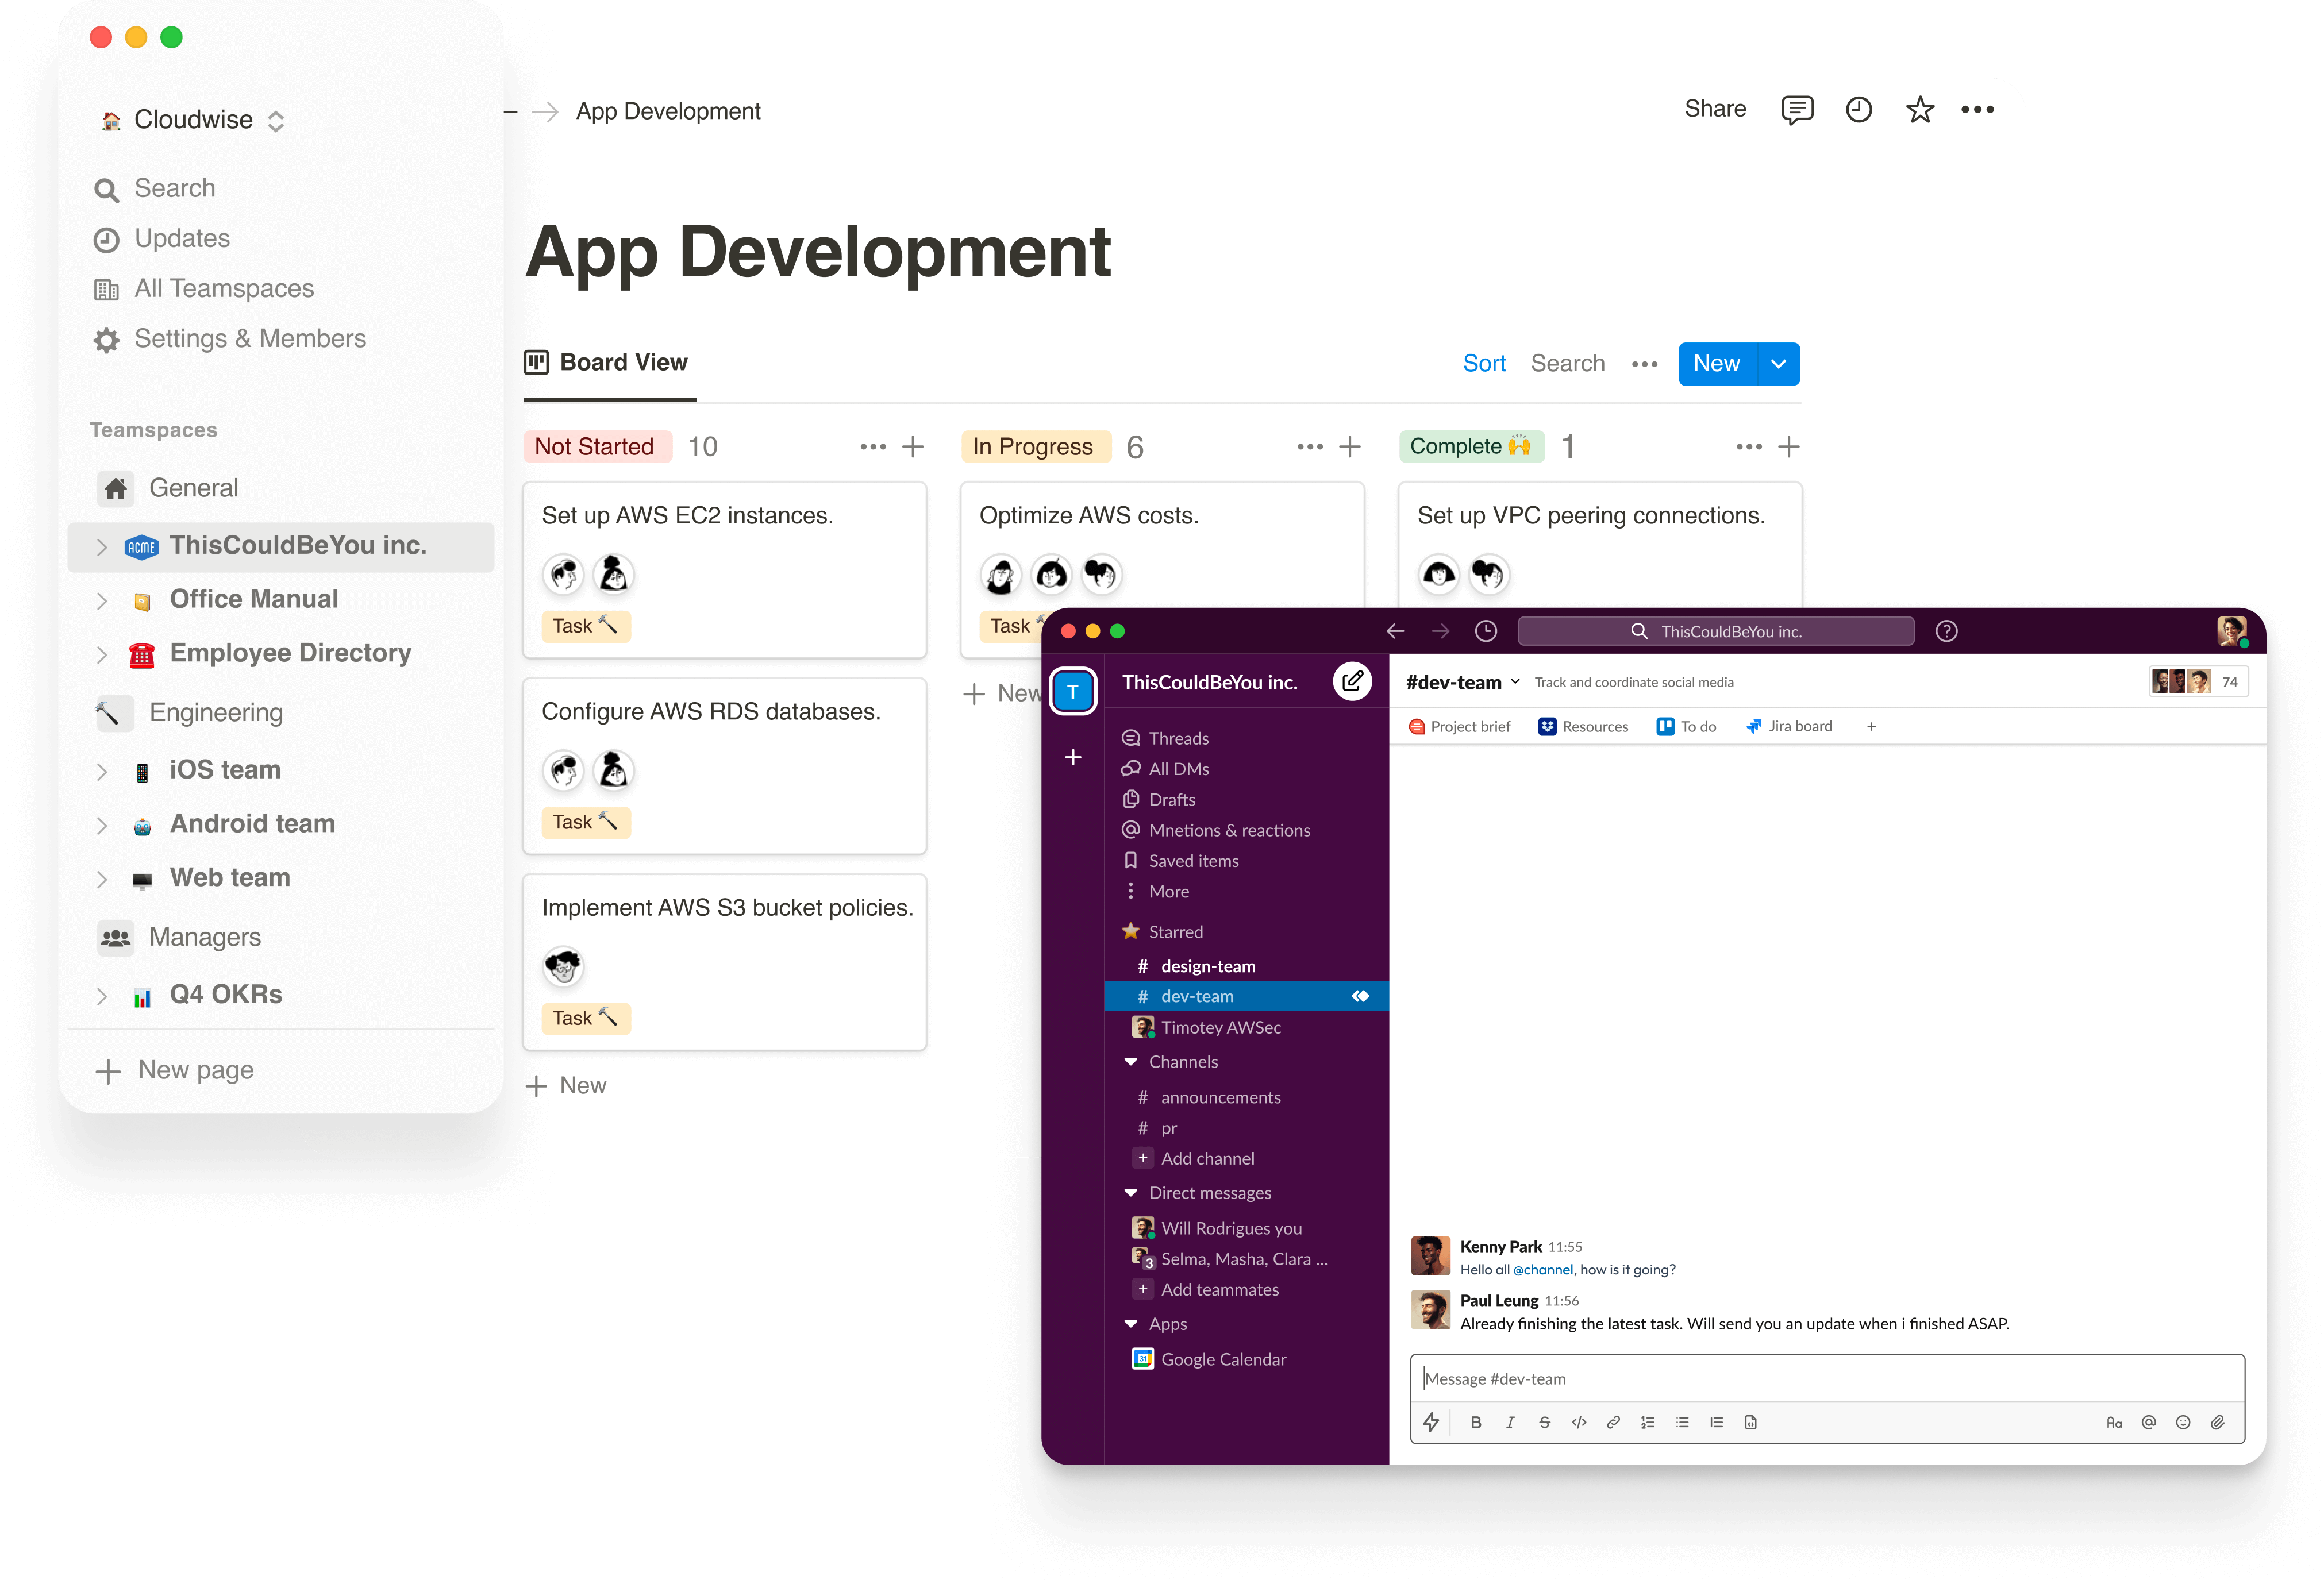Toggle strikethrough in Slack composer

pyautogui.click(x=1544, y=1422)
